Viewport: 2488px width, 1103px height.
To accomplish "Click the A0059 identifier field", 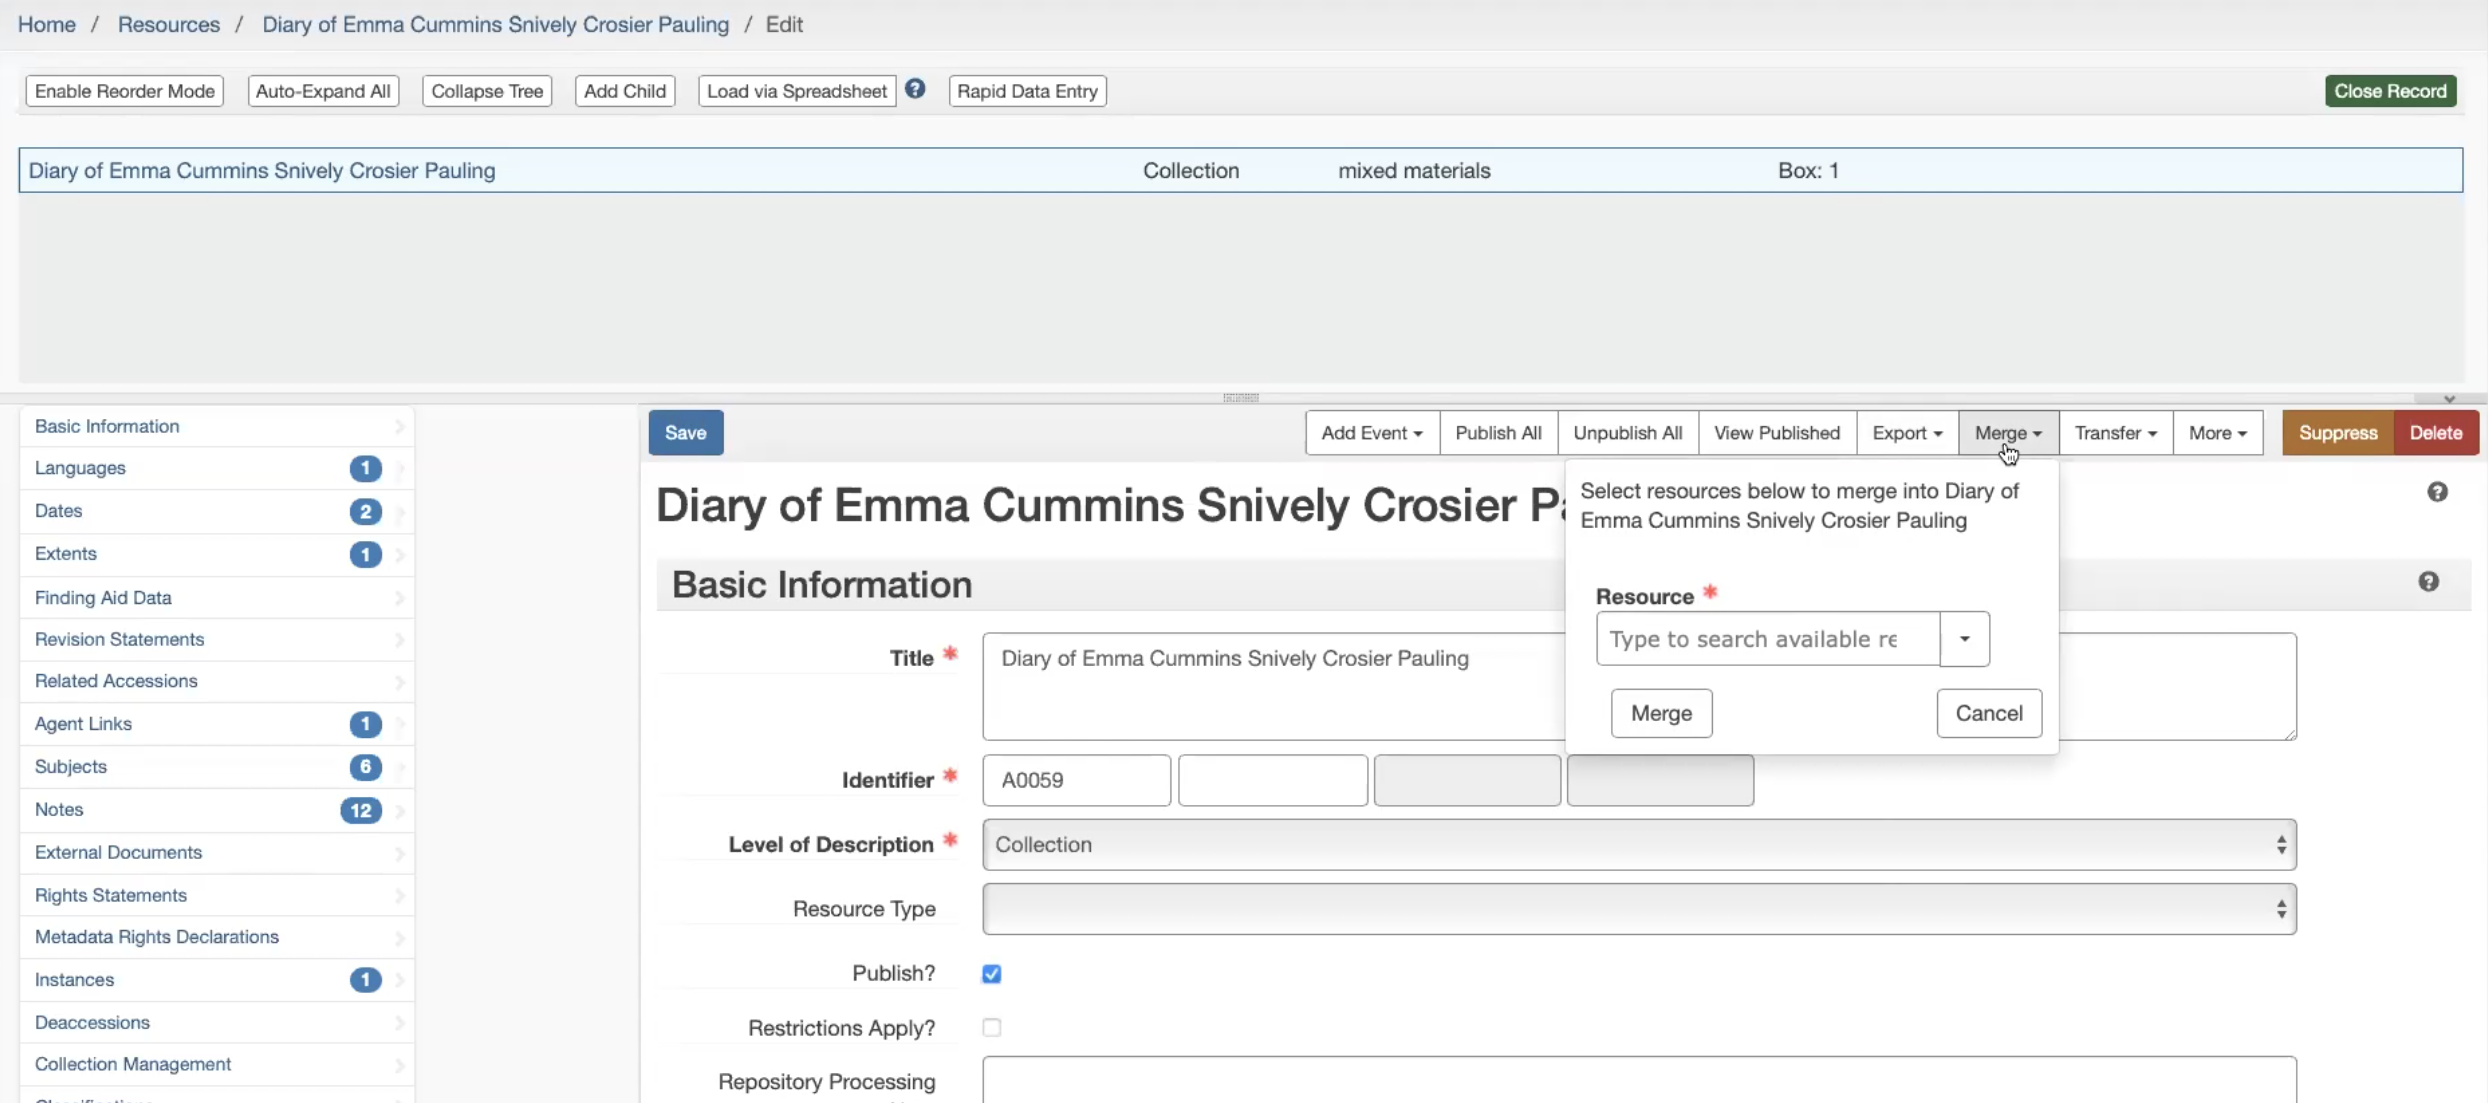I will pyautogui.click(x=1076, y=780).
